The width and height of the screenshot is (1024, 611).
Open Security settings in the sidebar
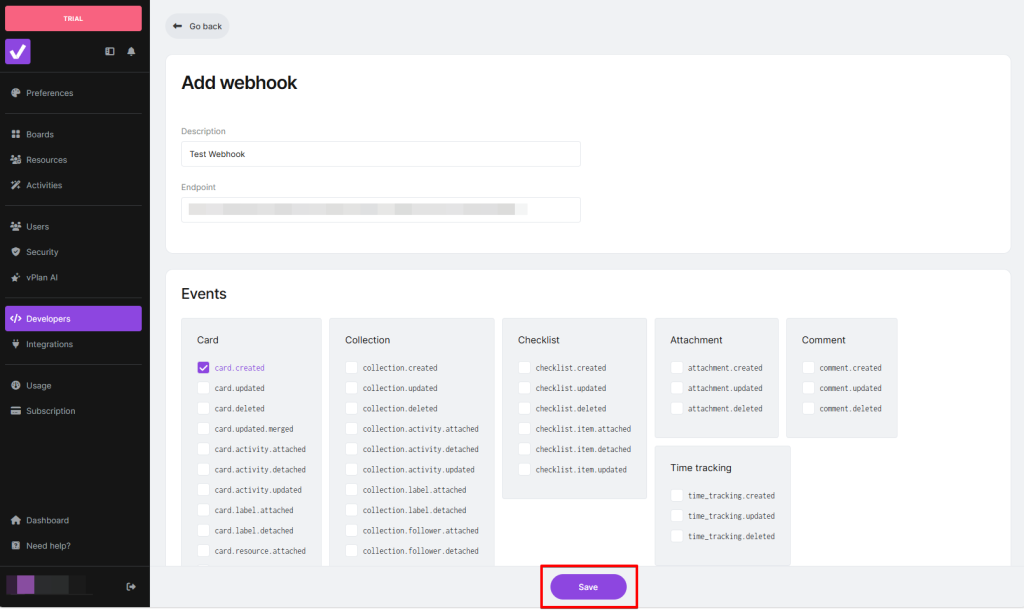pos(42,252)
